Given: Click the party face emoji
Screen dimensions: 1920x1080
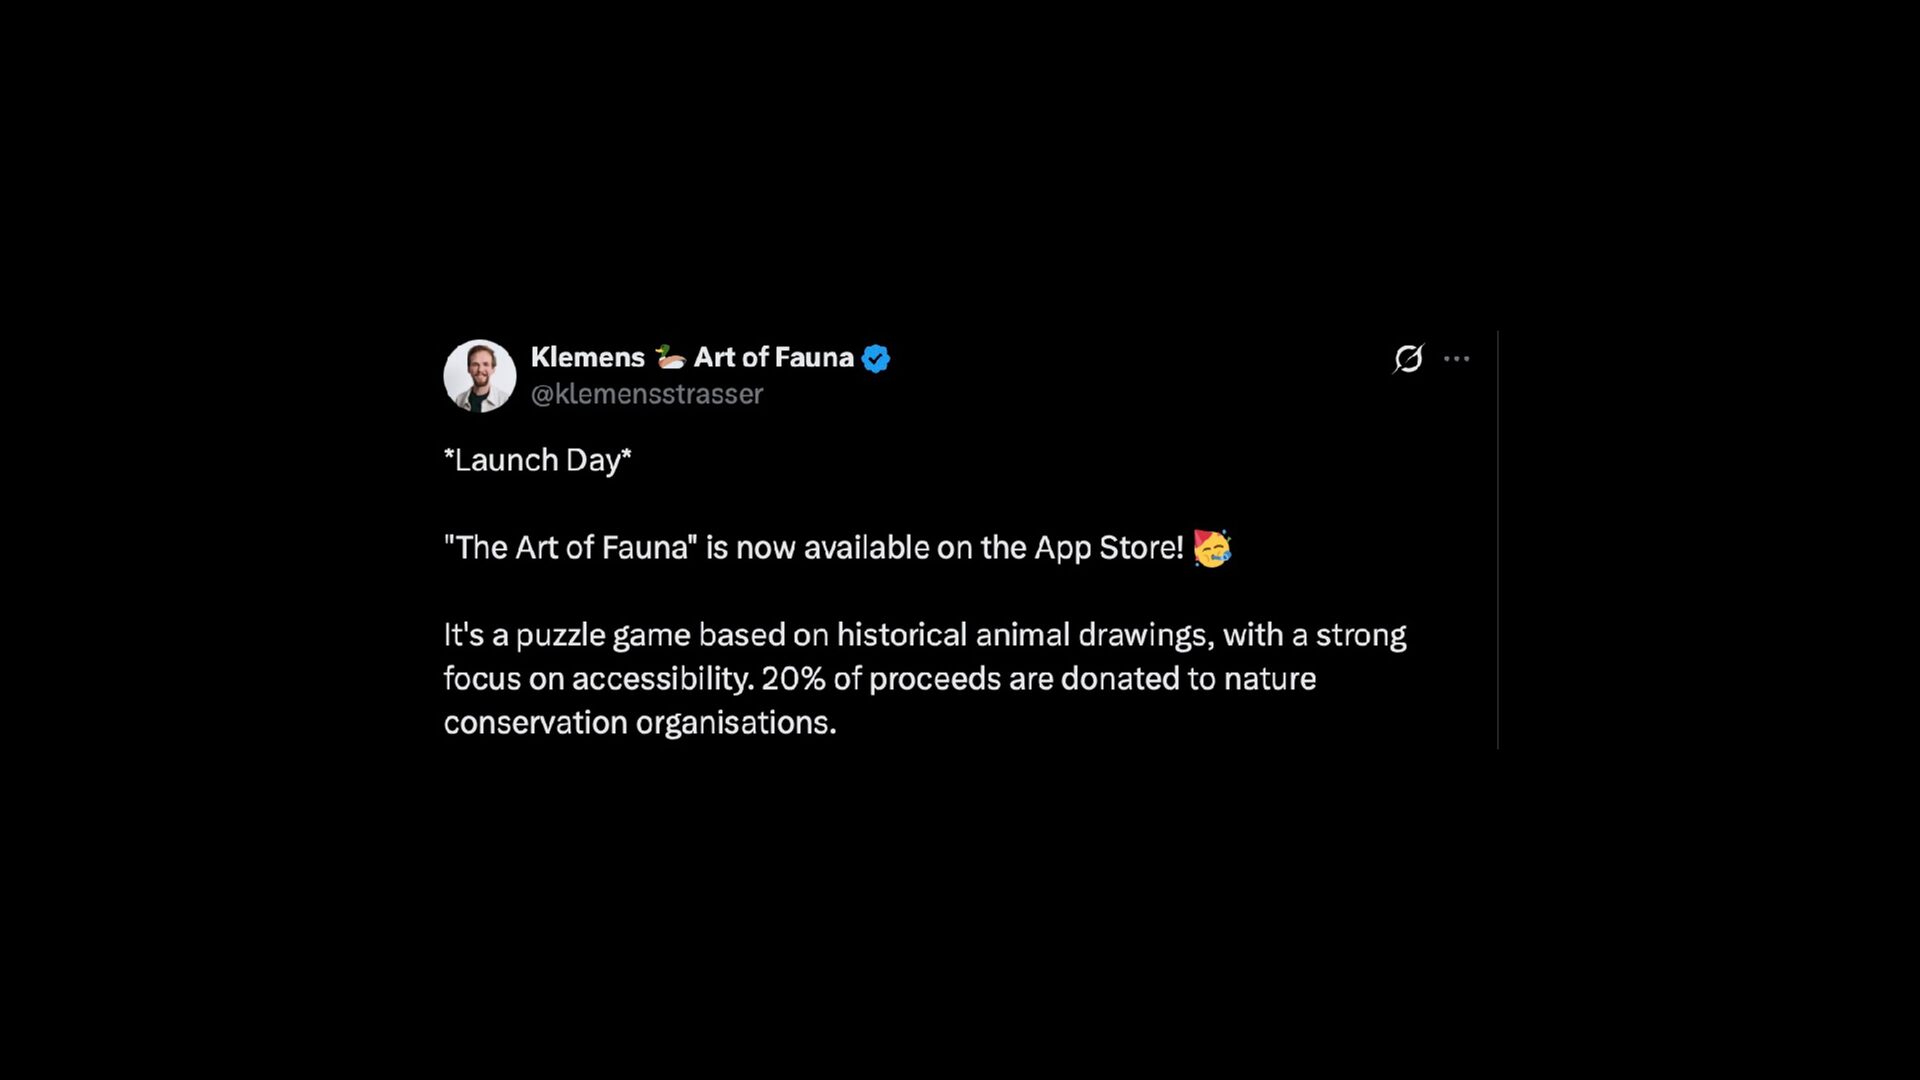Looking at the screenshot, I should click(1212, 548).
